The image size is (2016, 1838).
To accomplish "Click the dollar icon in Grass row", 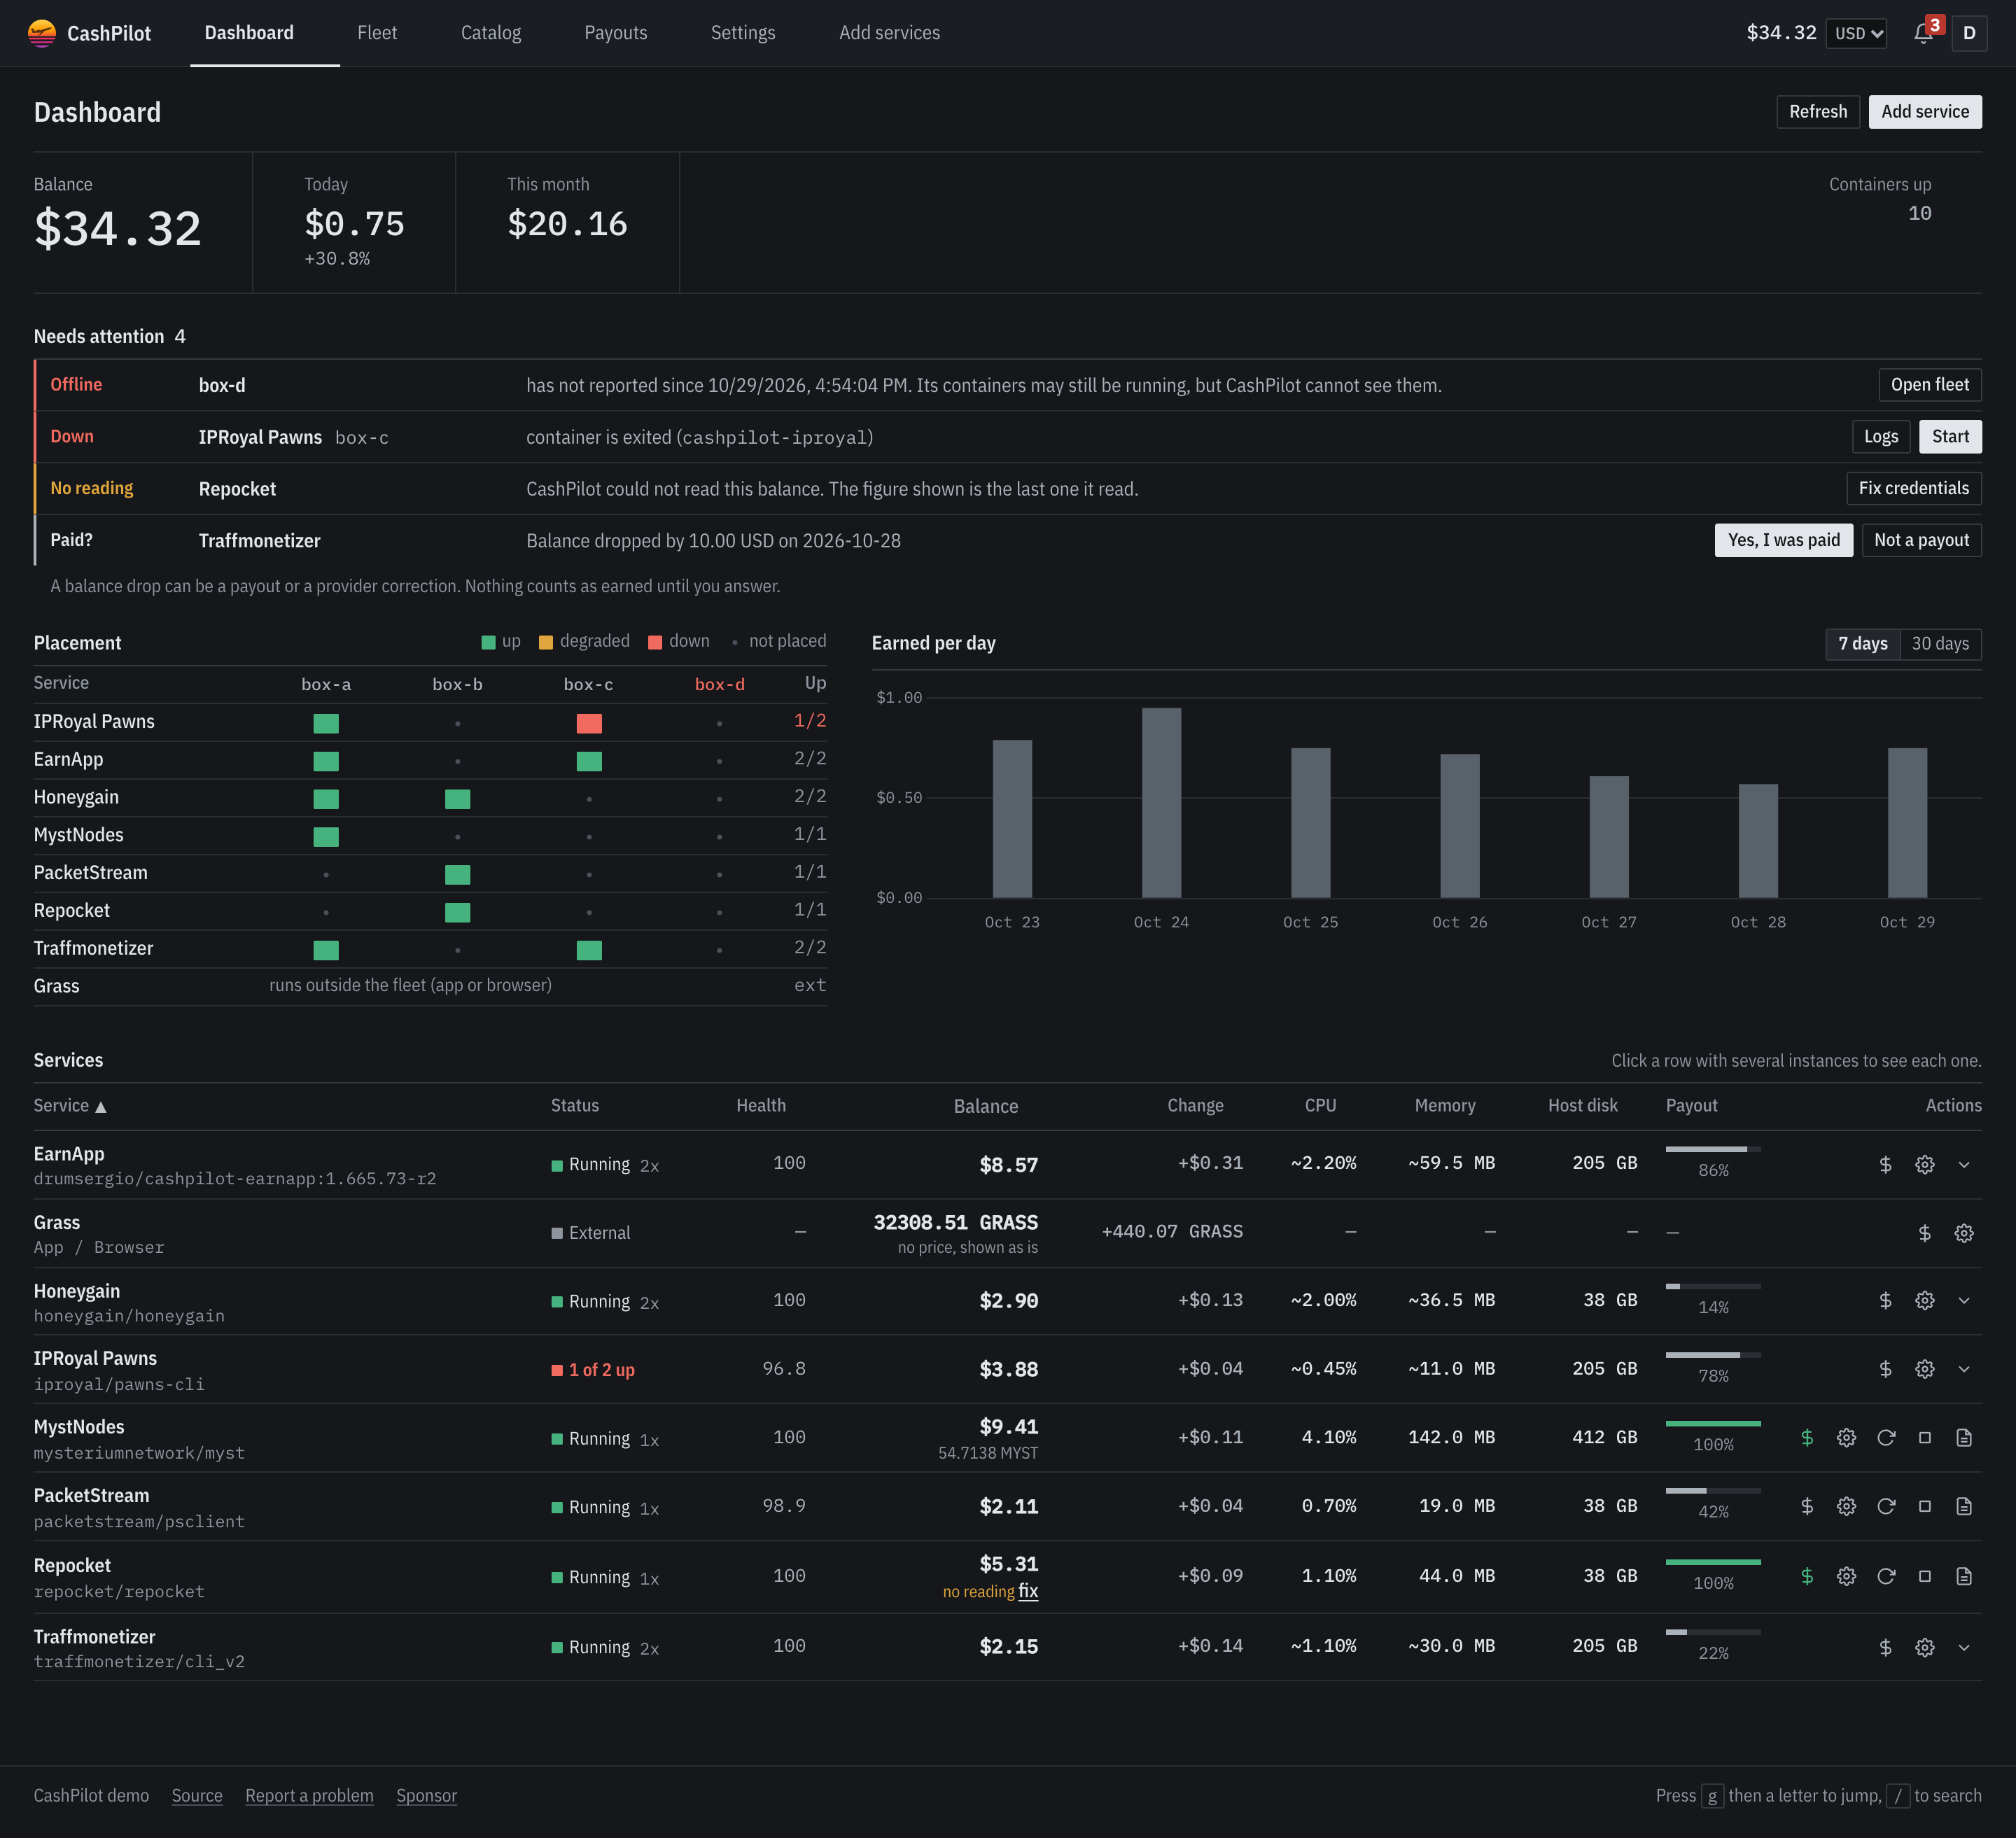I will (x=1925, y=1233).
